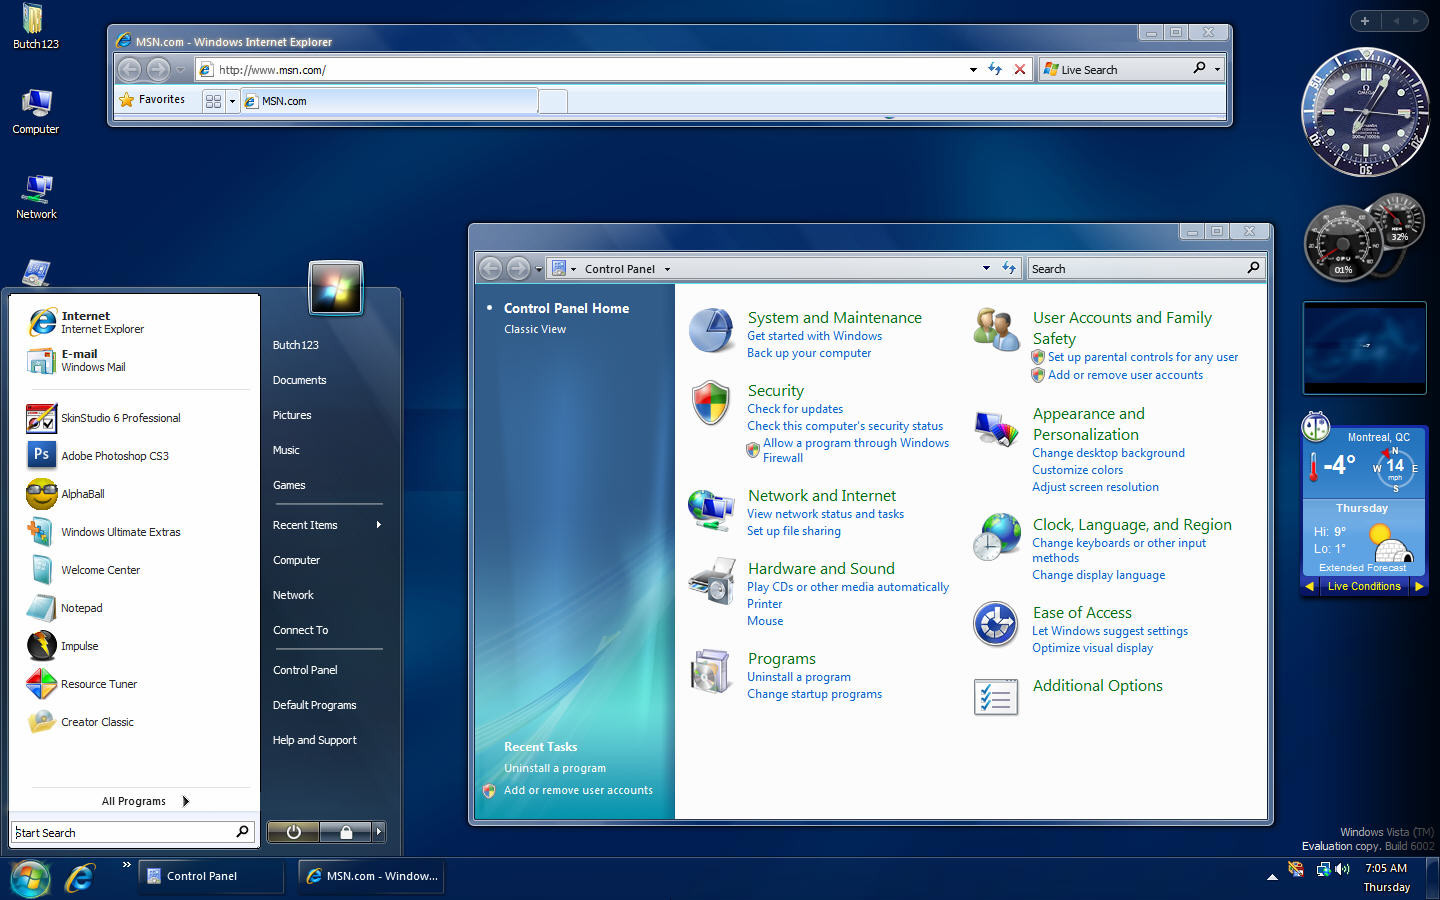This screenshot has width=1440, height=900.
Task: Open the Security shield icon
Action: pyautogui.click(x=711, y=402)
